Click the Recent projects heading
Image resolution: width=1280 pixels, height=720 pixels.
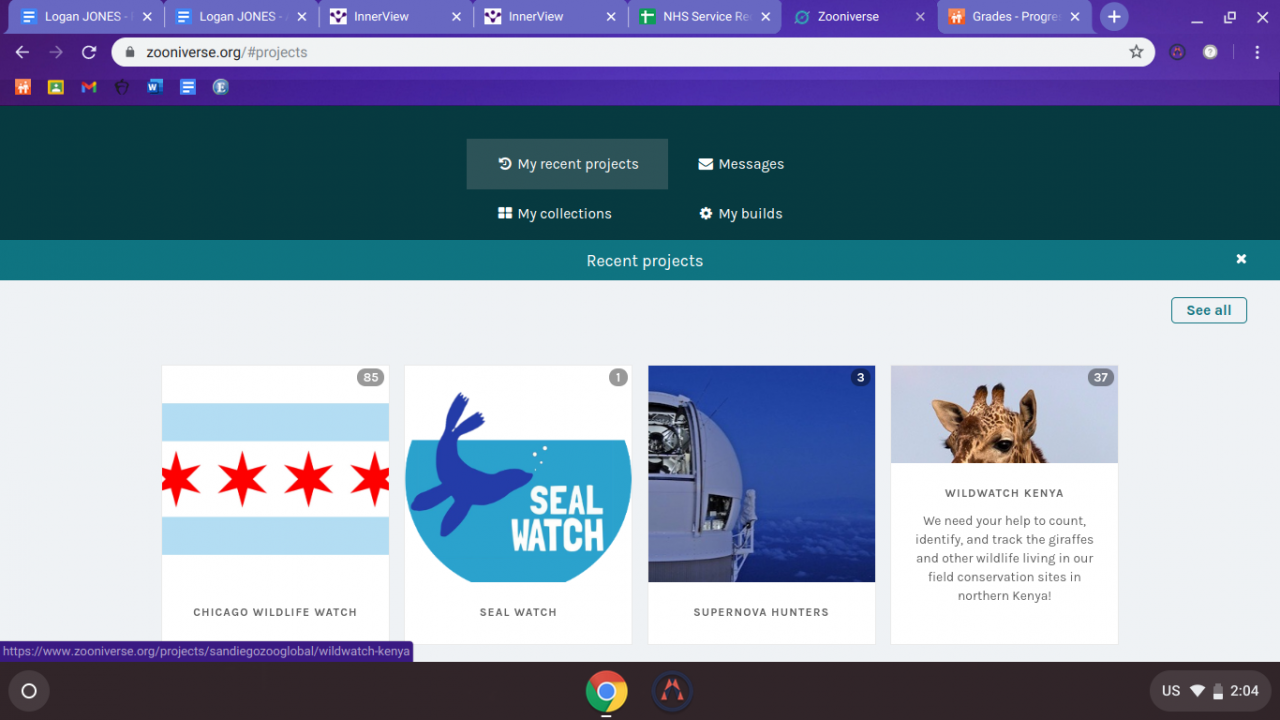pyautogui.click(x=645, y=261)
